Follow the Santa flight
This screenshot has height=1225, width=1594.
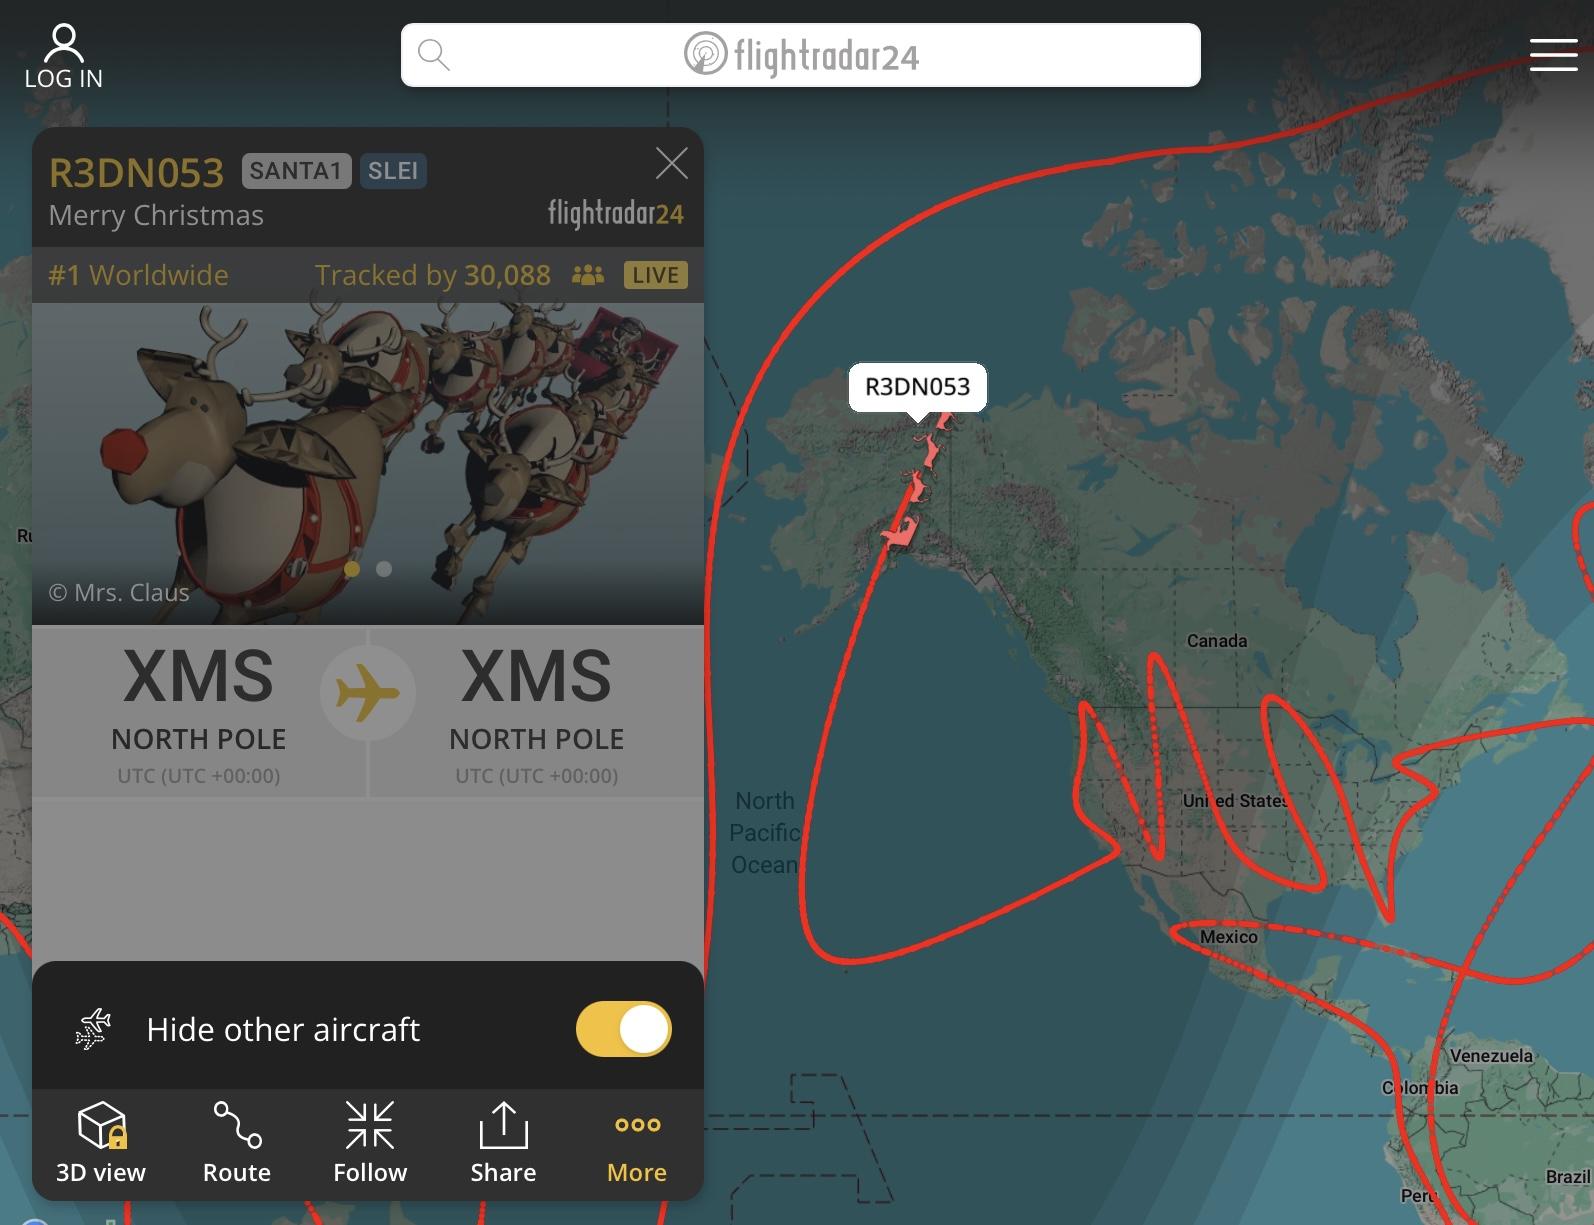tap(370, 1142)
